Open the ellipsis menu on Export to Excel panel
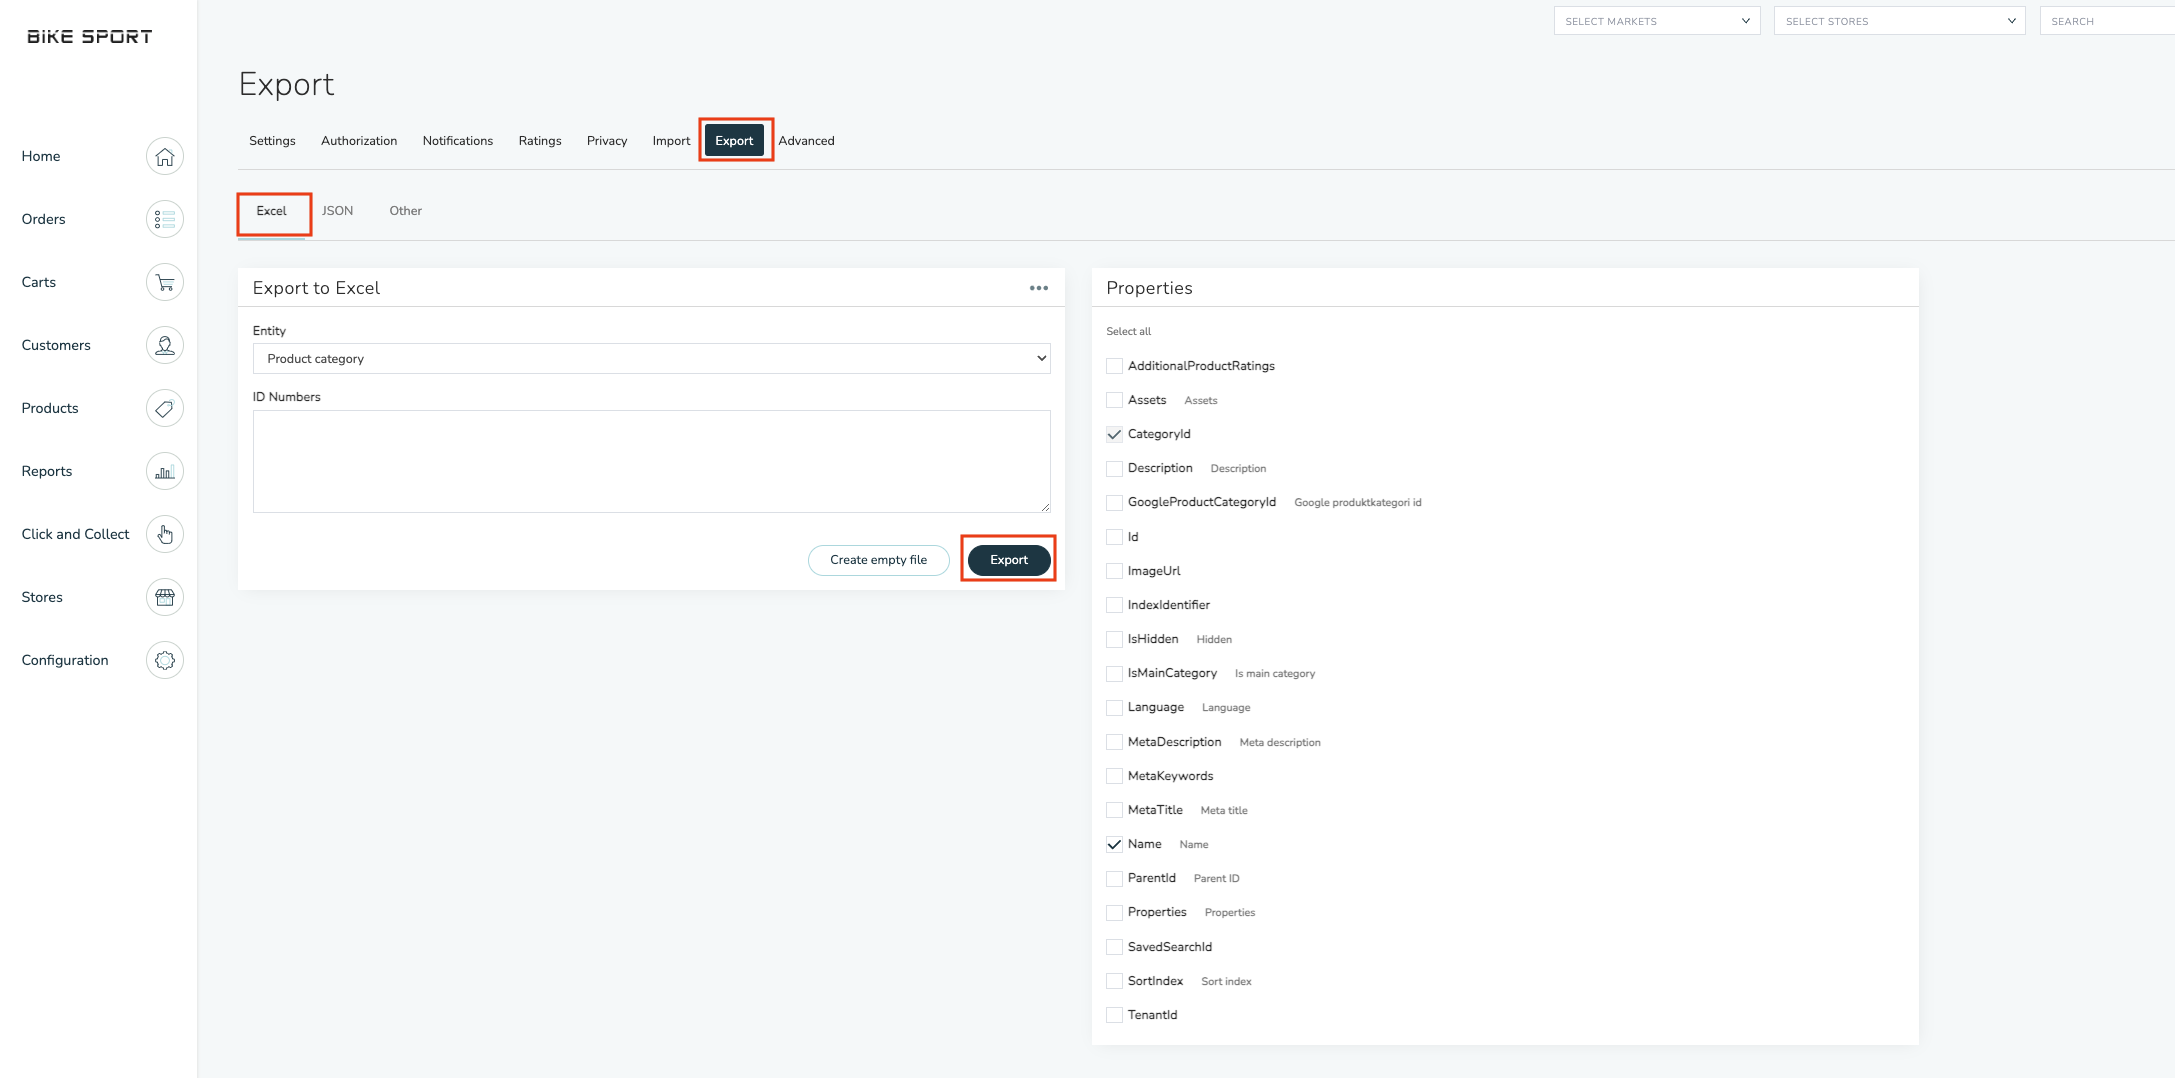The width and height of the screenshot is (2175, 1078). [x=1038, y=287]
